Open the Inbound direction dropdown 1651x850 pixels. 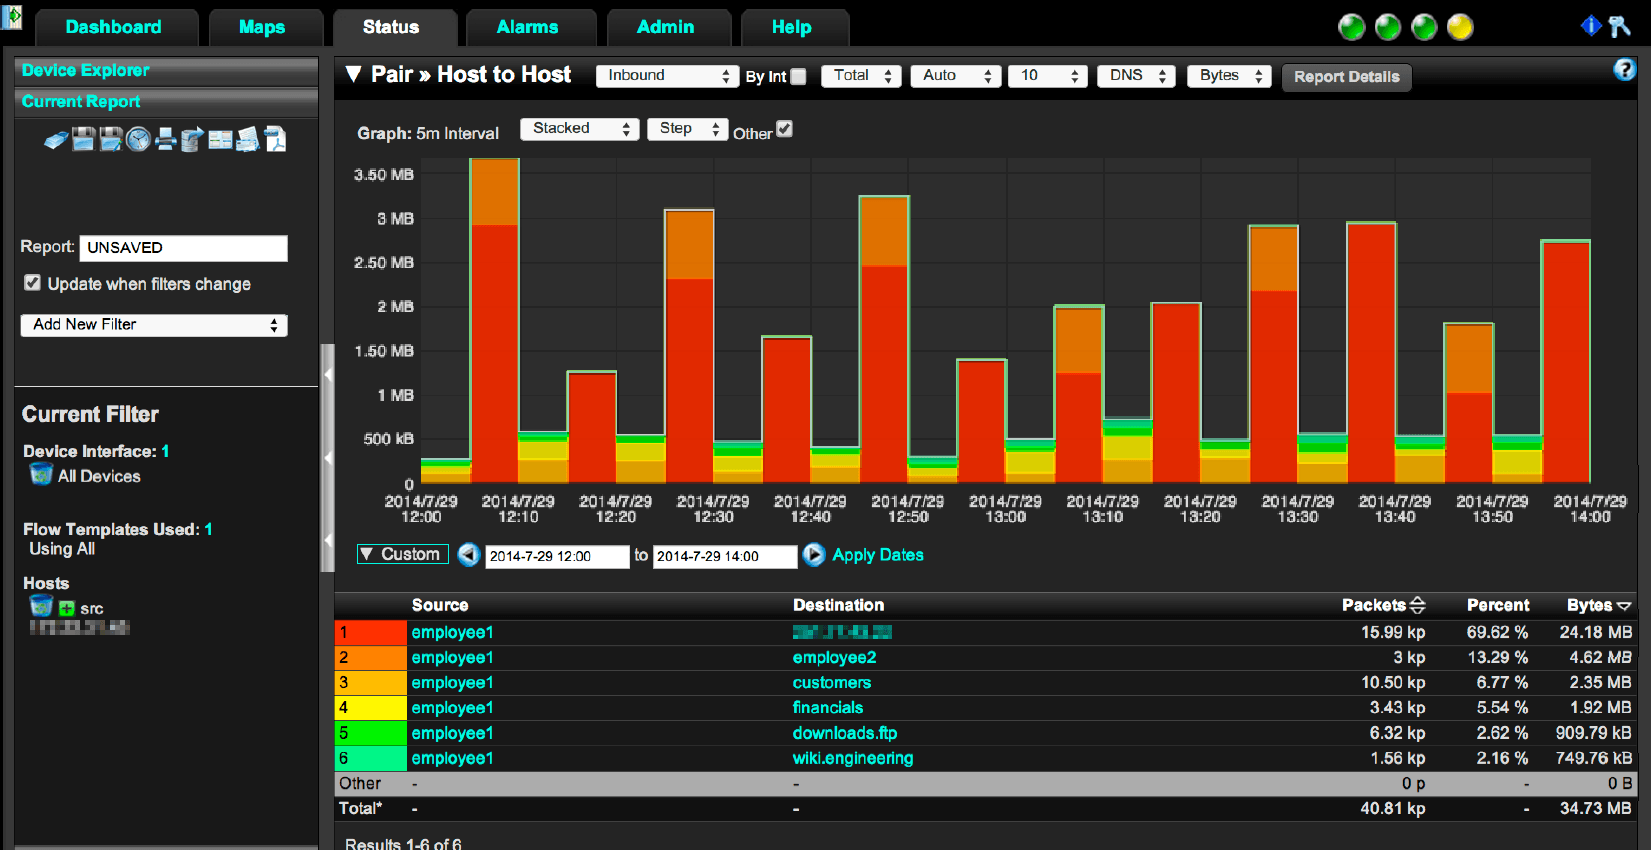[x=668, y=76]
